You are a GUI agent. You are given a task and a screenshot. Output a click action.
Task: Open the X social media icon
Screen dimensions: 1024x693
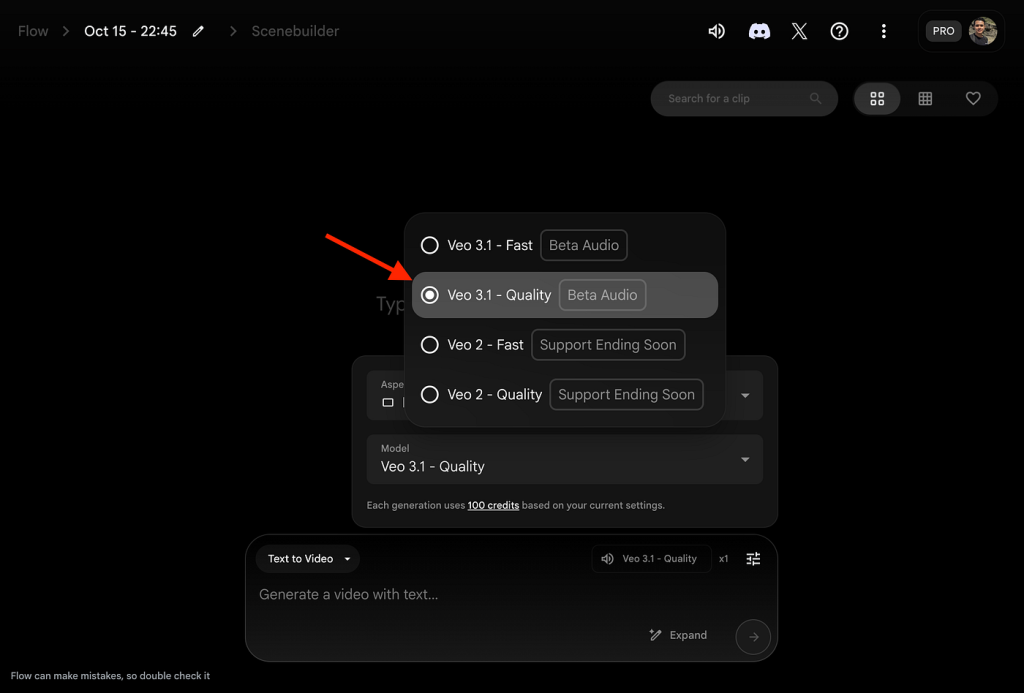click(799, 31)
